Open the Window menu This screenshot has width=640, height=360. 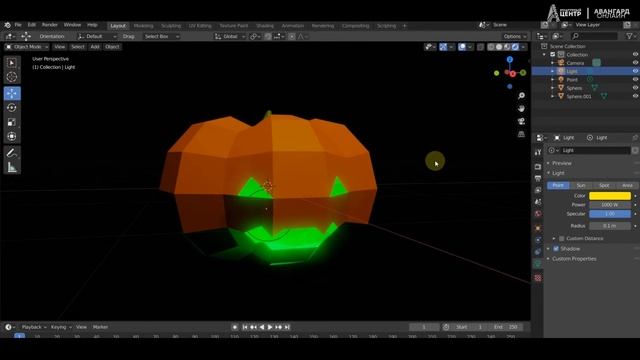click(x=72, y=25)
